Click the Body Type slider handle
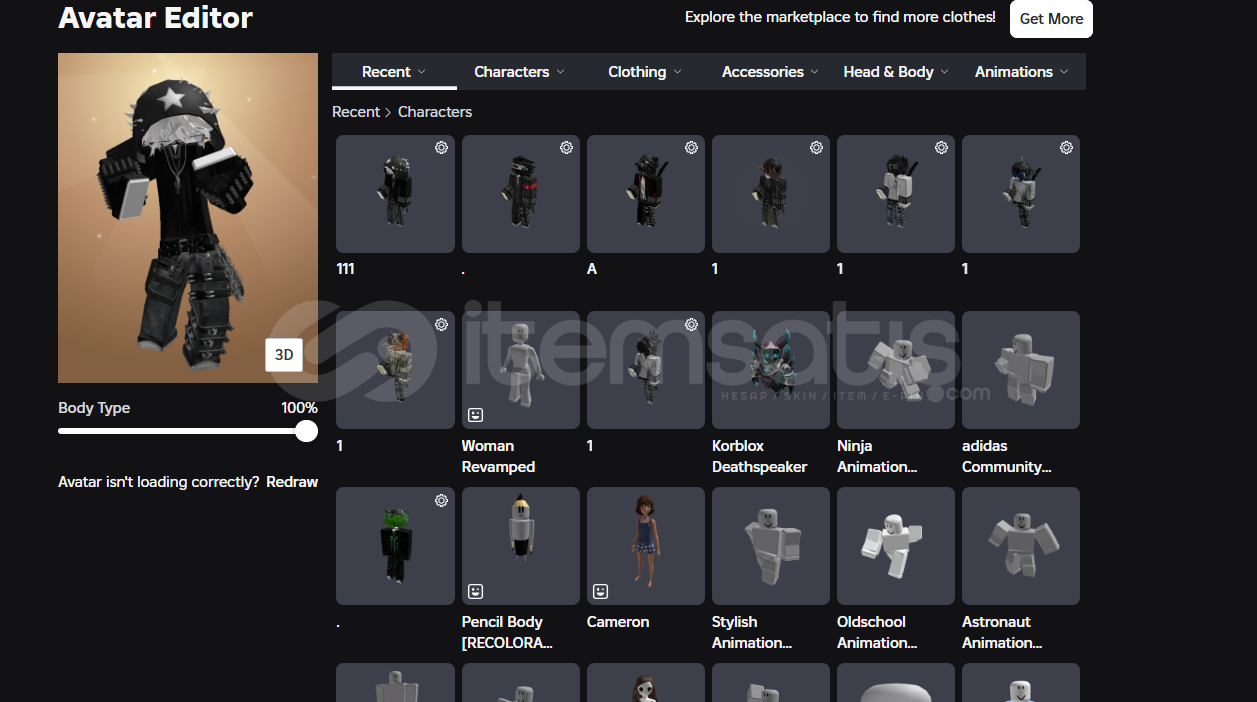The image size is (1257, 702). pyautogui.click(x=307, y=431)
